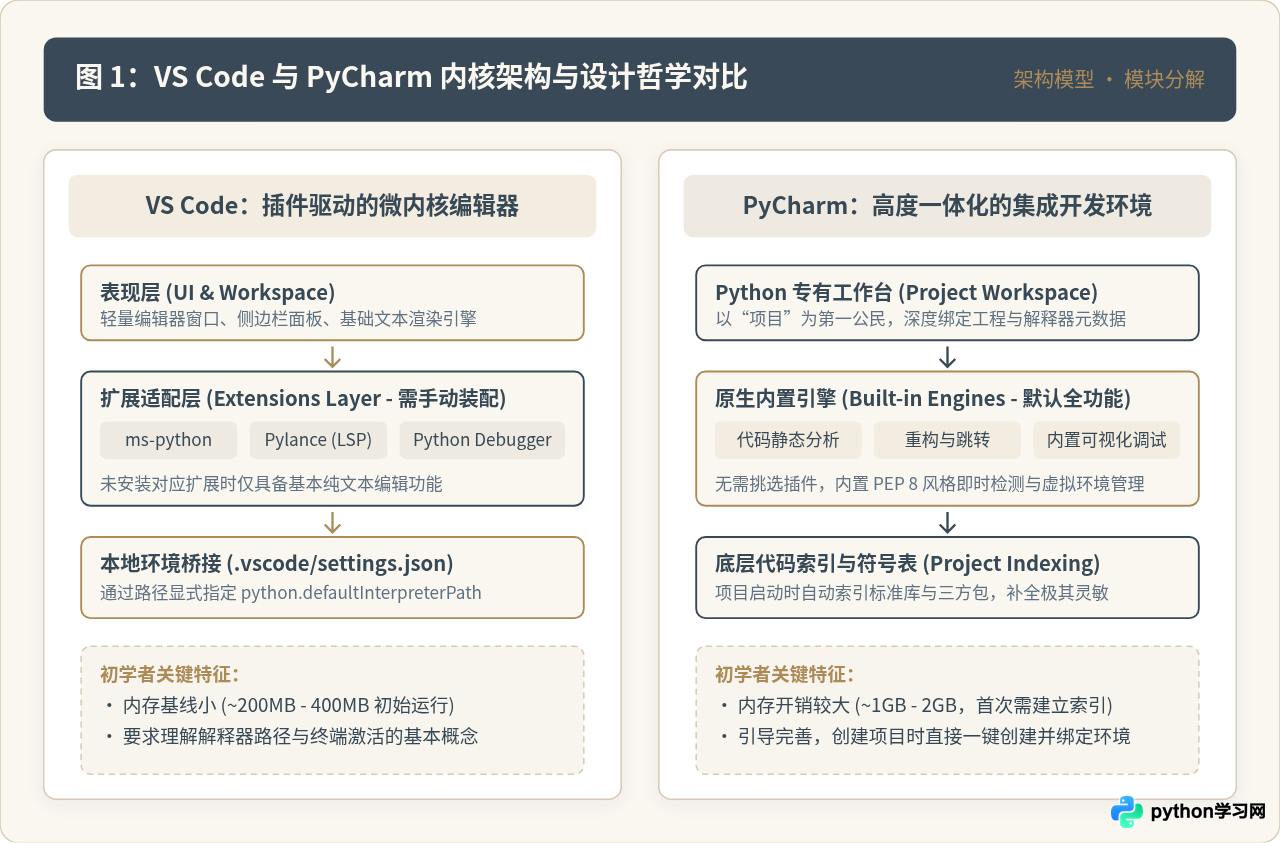The height and width of the screenshot is (843, 1280).
Task: Select the "Python Debugger" chip
Action: pyautogui.click(x=482, y=440)
